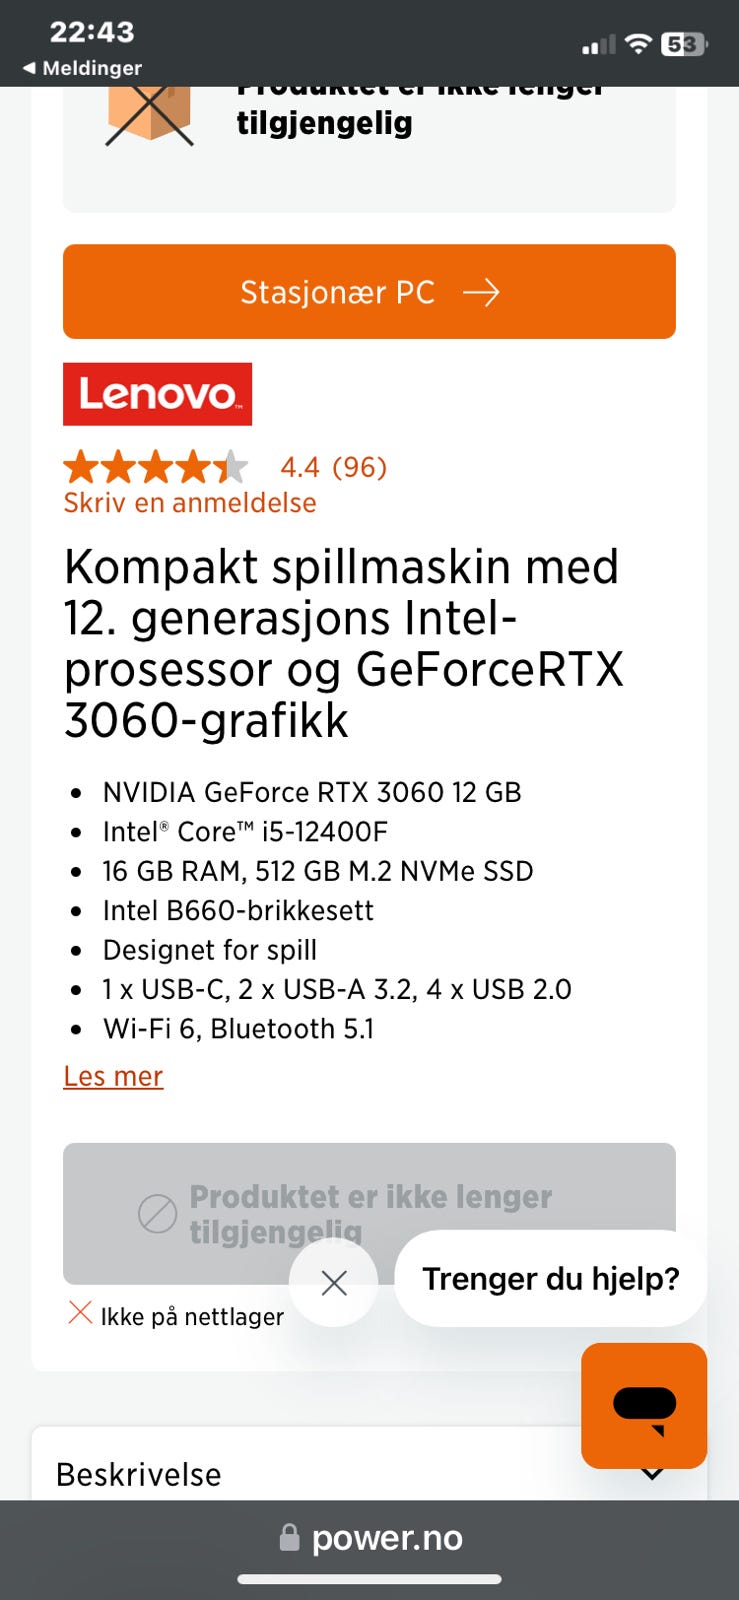Tap the red X out-of-stock icon
The height and width of the screenshot is (1600, 739).
[80, 1313]
